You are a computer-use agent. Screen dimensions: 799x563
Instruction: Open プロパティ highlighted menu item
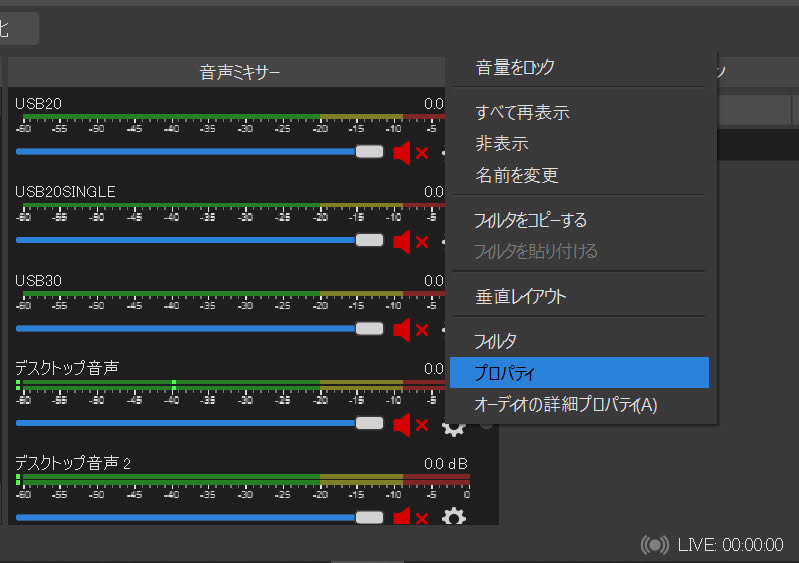[579, 373]
